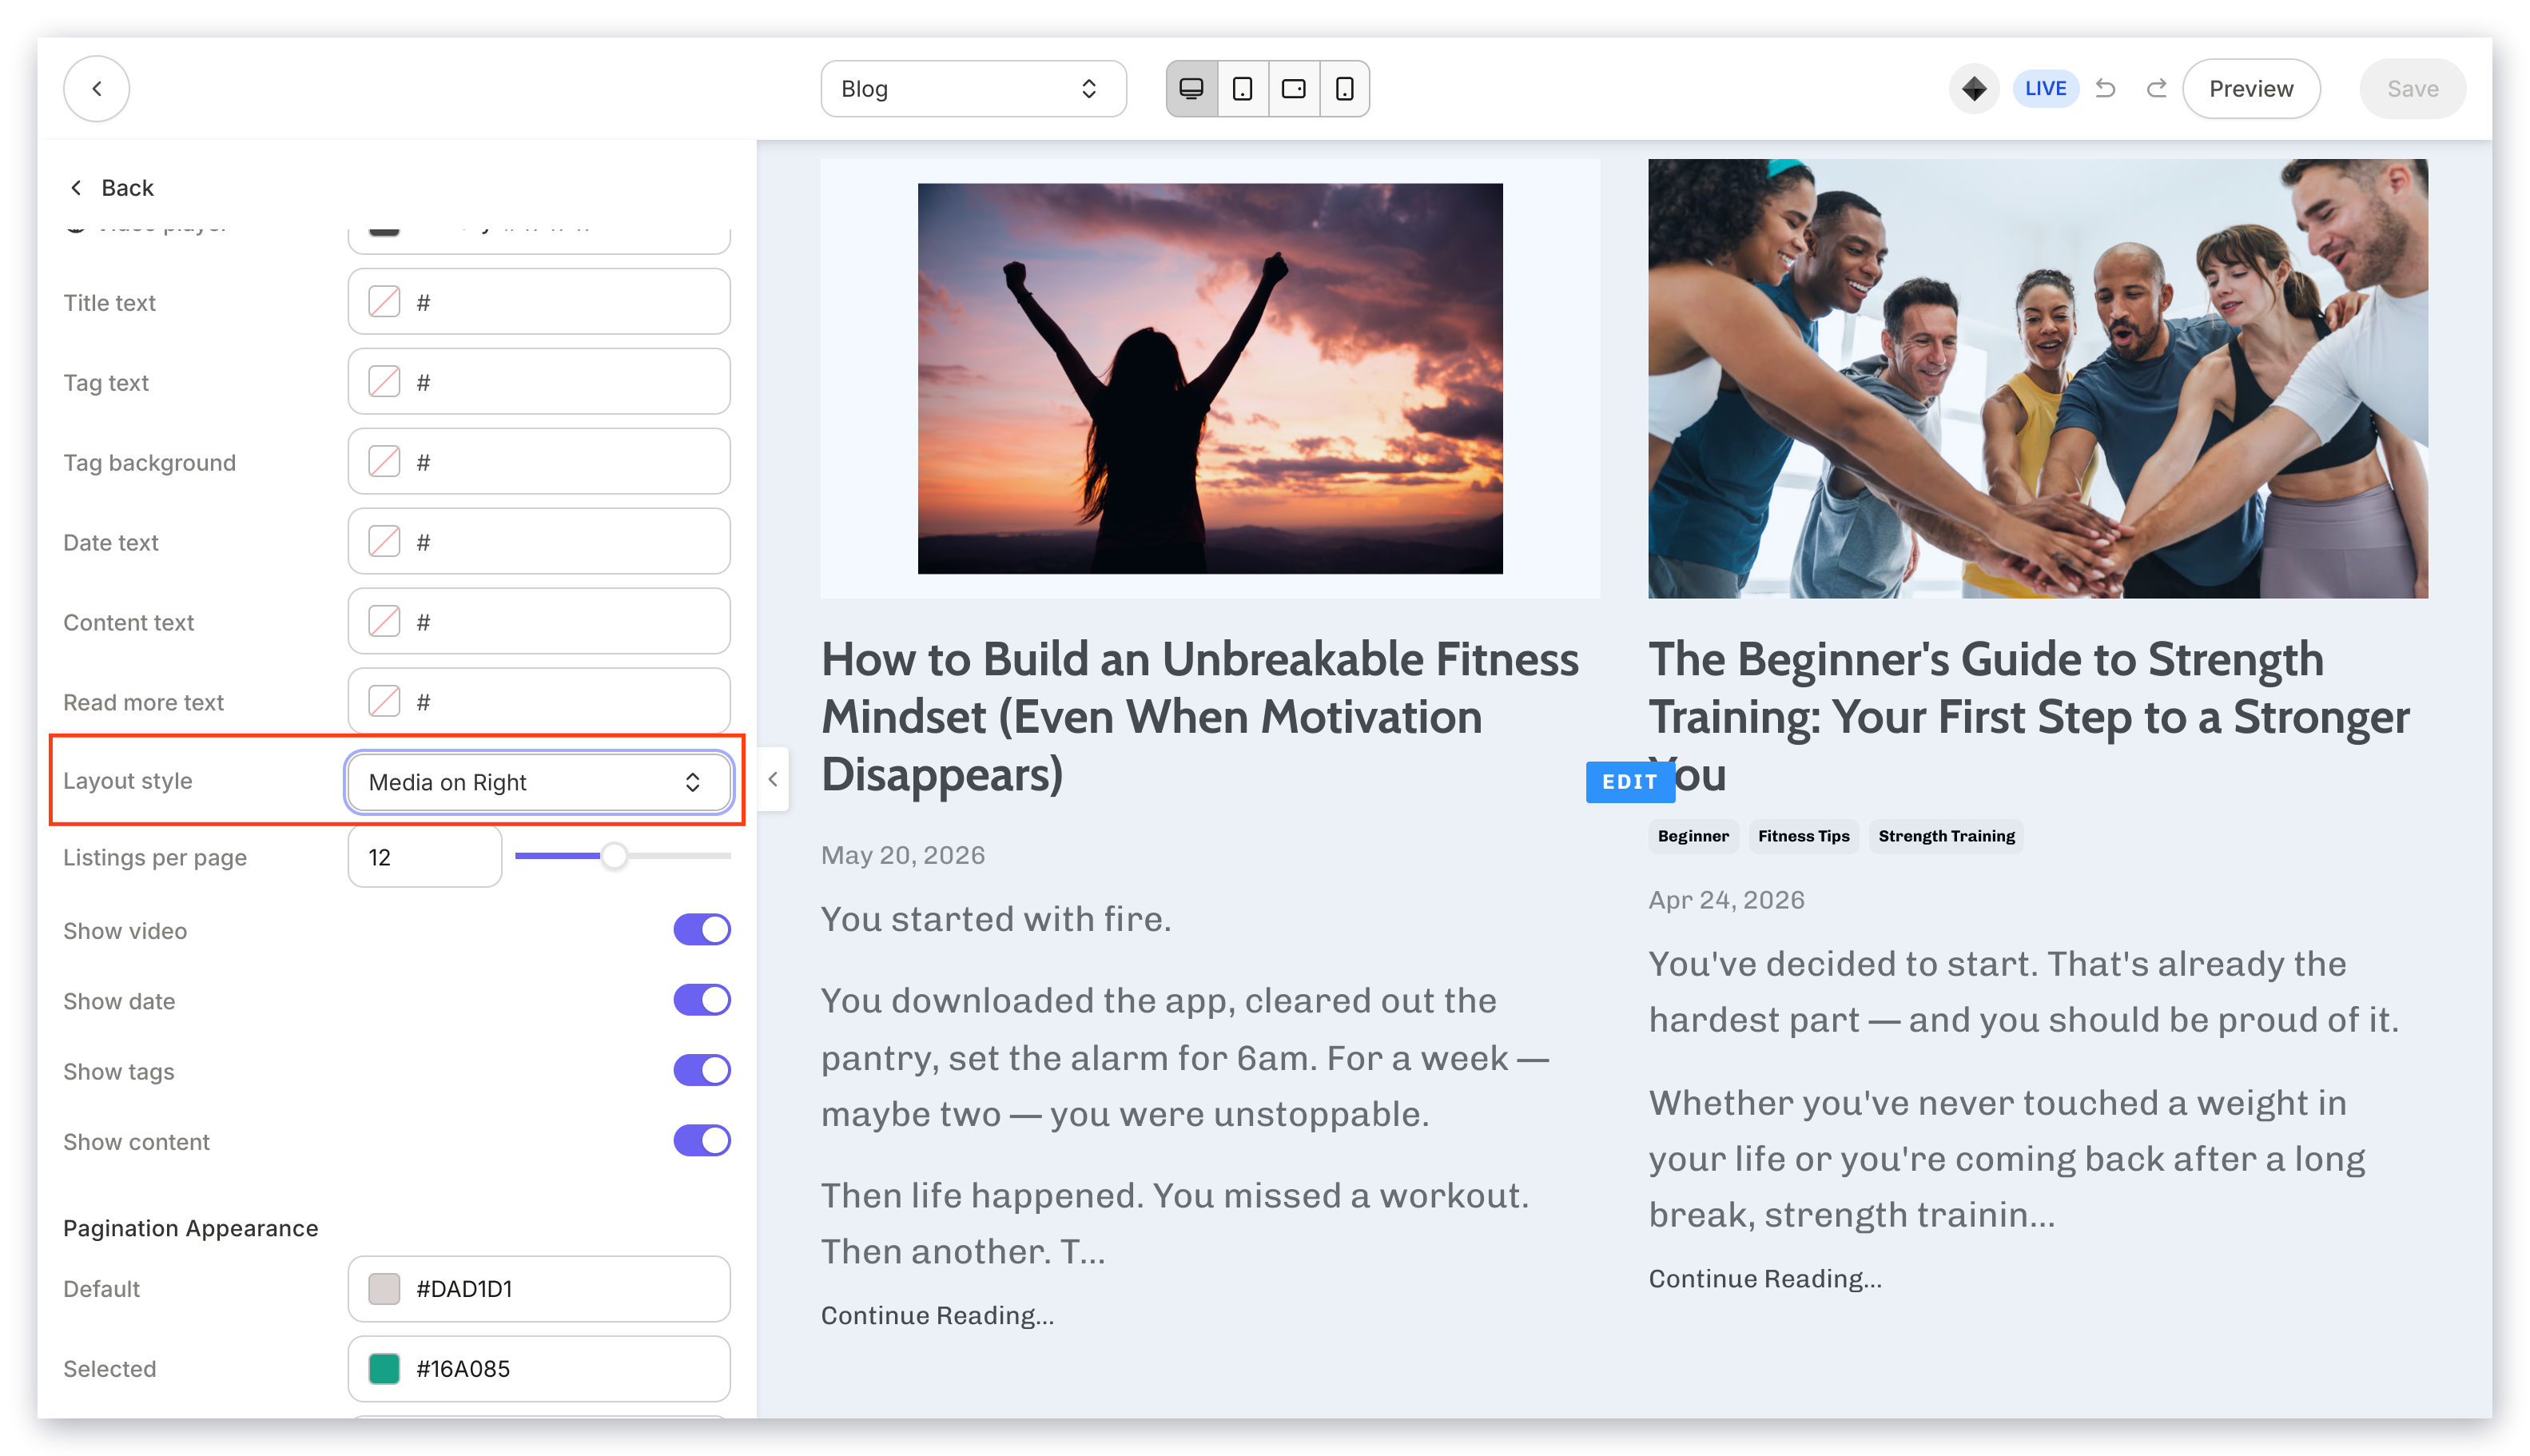
Task: Toggle the Show video switch
Action: tap(701, 930)
